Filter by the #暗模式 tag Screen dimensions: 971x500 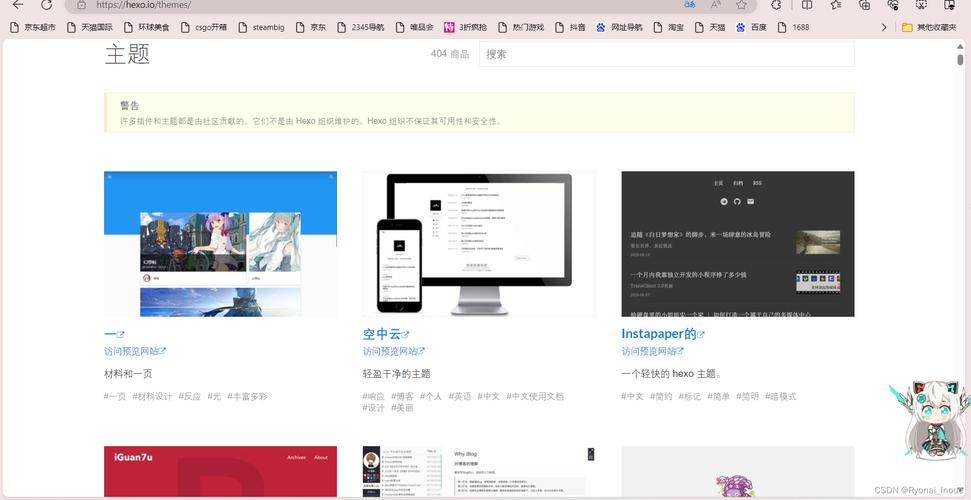[x=780, y=396]
